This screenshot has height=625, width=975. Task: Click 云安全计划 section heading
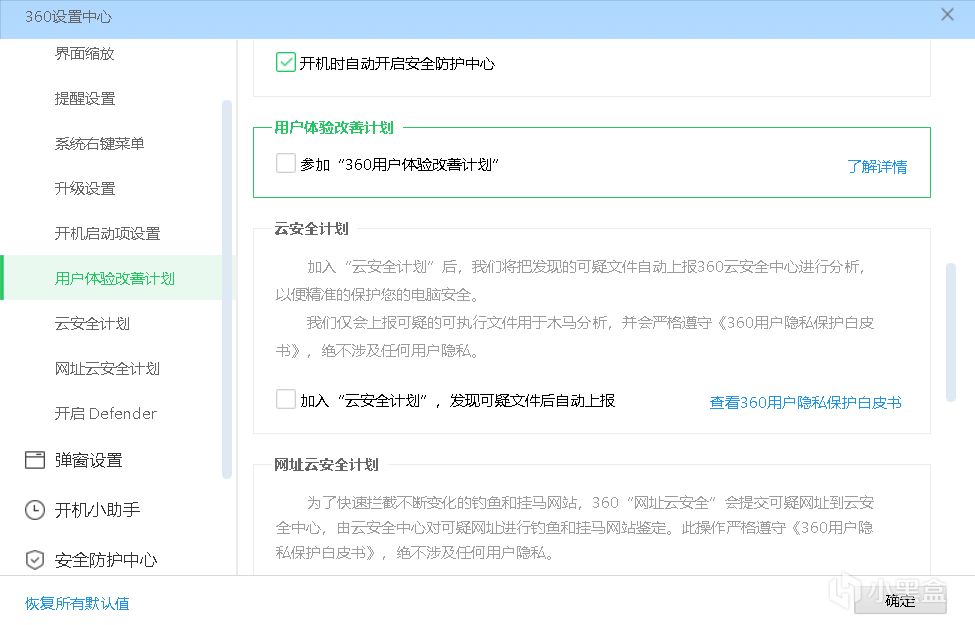point(312,229)
